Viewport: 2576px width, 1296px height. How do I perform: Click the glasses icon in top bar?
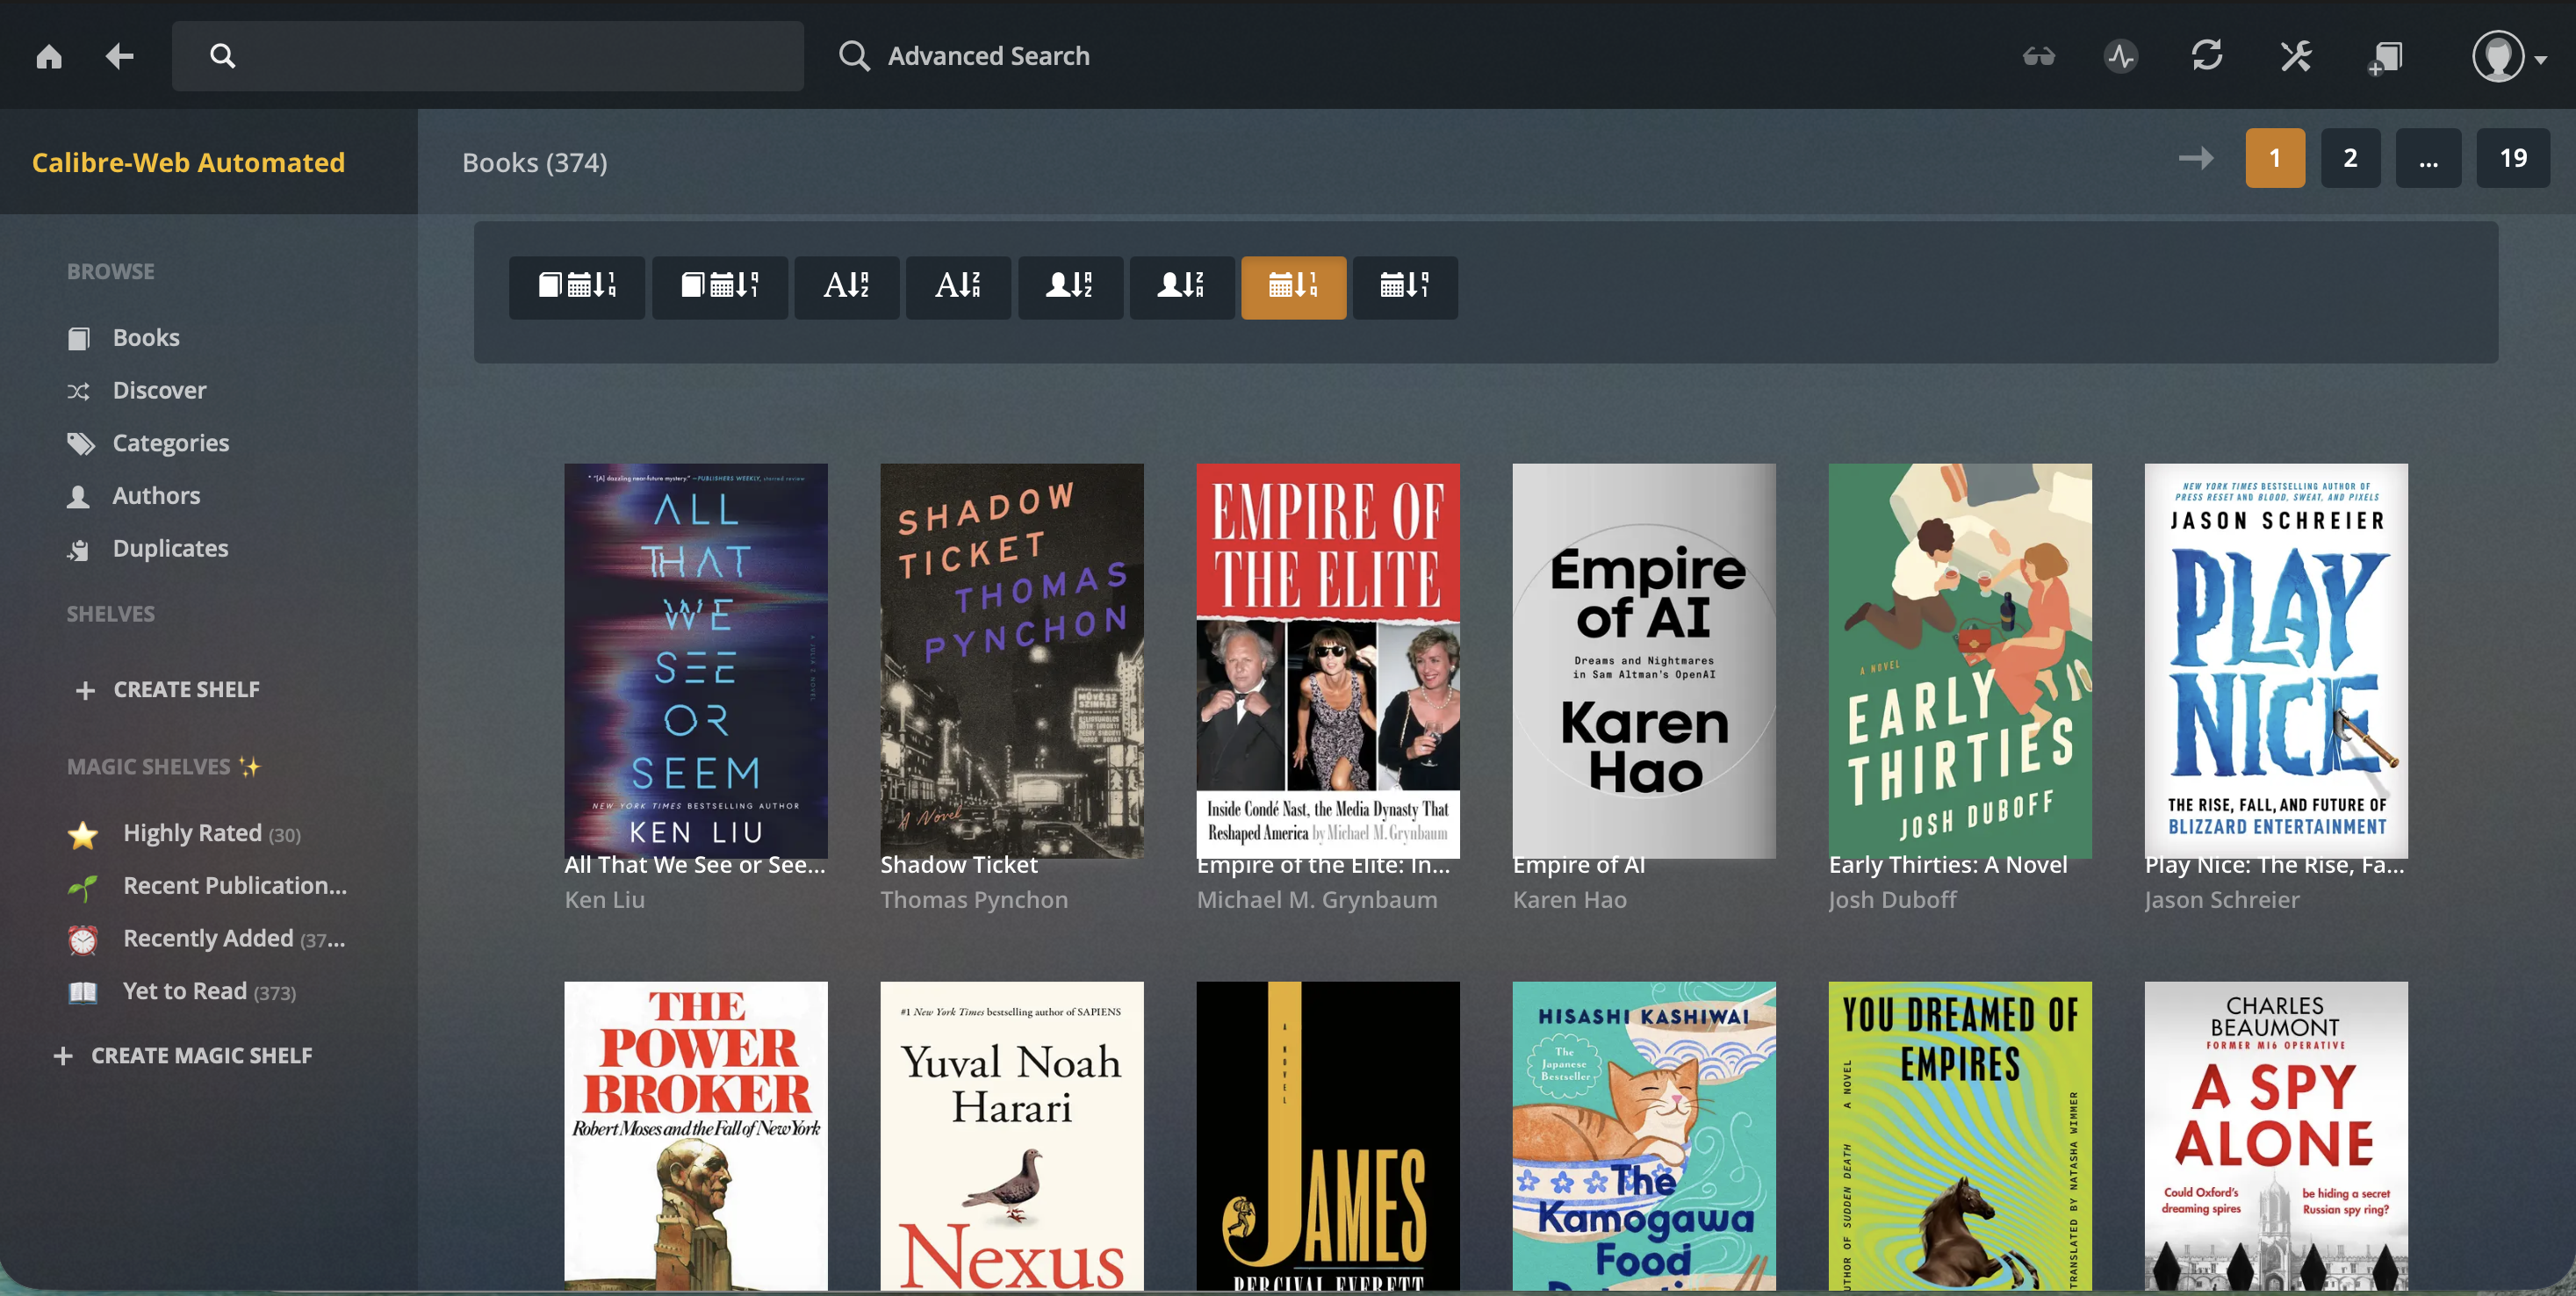2039,56
